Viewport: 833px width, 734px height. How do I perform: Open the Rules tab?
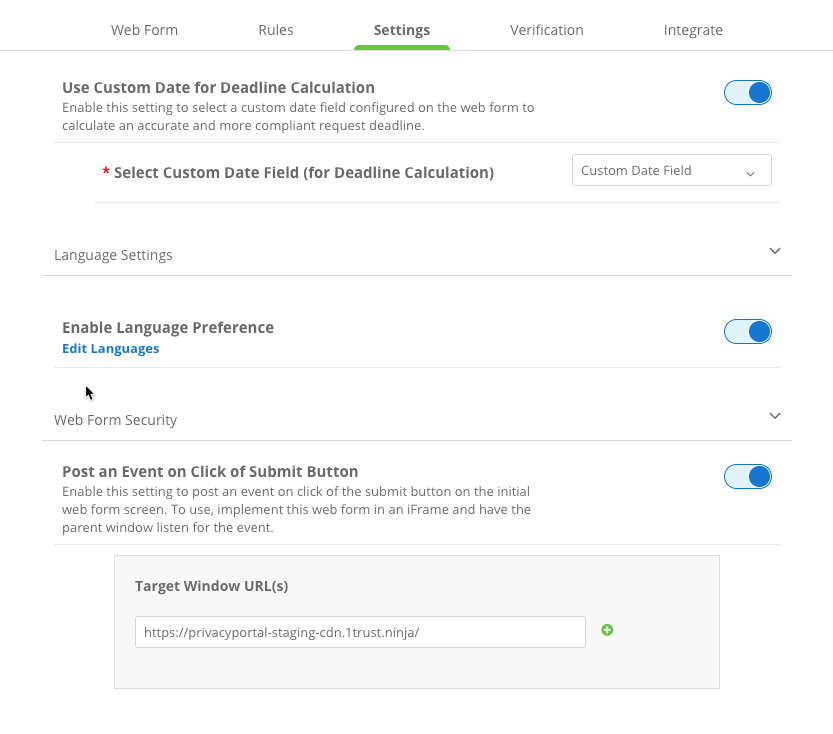pos(276,30)
